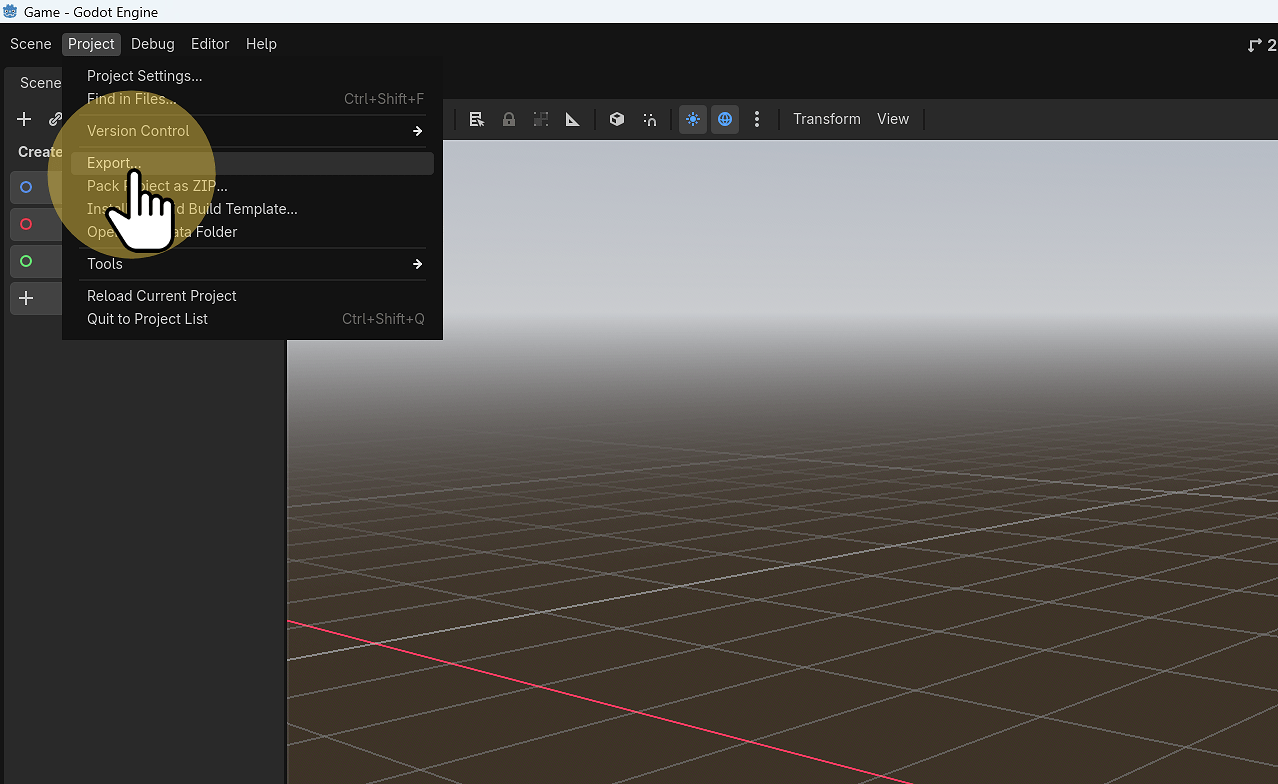This screenshot has height=784, width=1278.
Task: Click the Godot logo in the title bar
Action: pos(10,11)
